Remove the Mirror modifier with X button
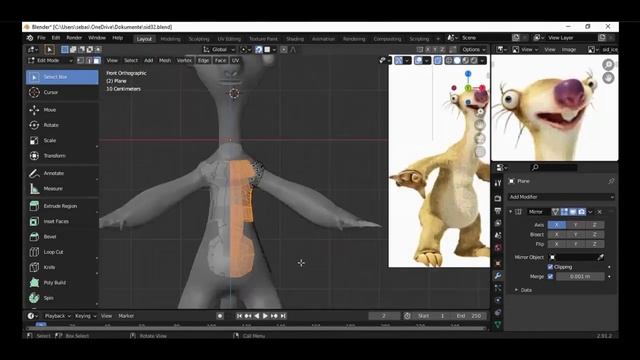 [x=600, y=212]
